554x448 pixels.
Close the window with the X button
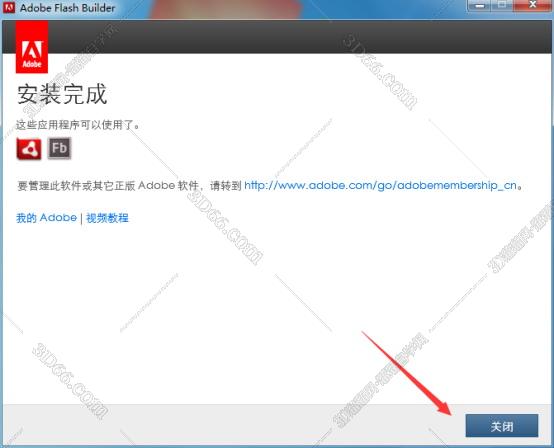coord(533,5)
